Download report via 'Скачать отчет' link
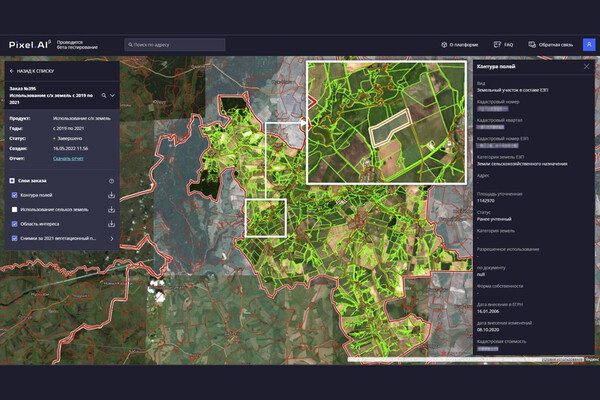Screen dimensions: 600x400 tap(68, 158)
